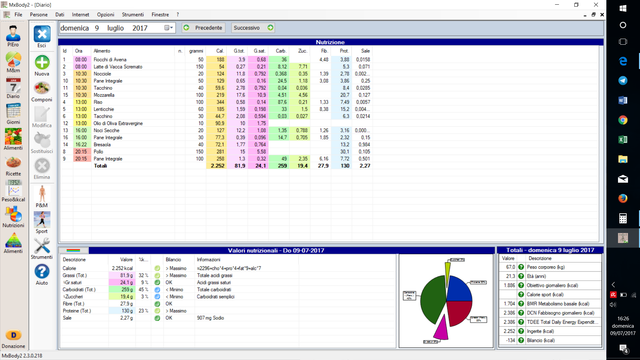
Task: Open Alimenti food pyramid icon
Action: coord(13,240)
